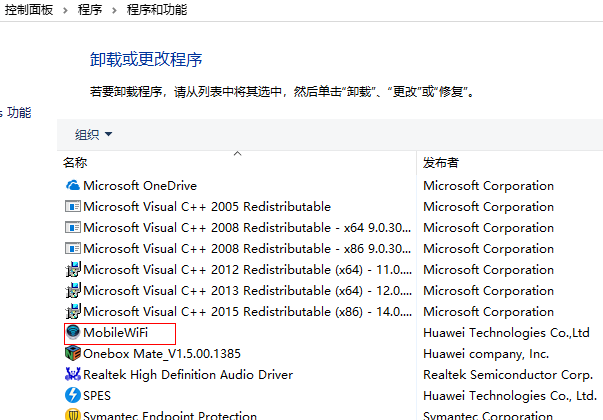The height and width of the screenshot is (420, 603).
Task: Select Visual C++ 2013 Redistributable (x64) row
Action: (x=247, y=291)
